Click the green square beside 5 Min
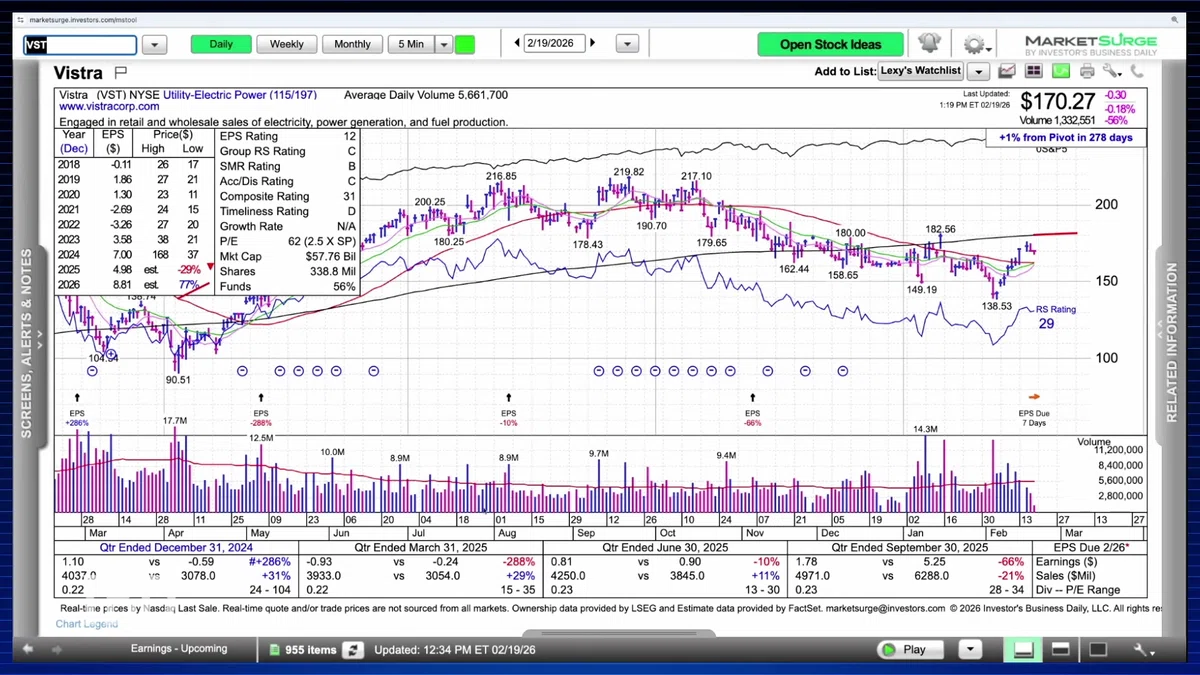Image resolution: width=1200 pixels, height=675 pixels. point(465,44)
